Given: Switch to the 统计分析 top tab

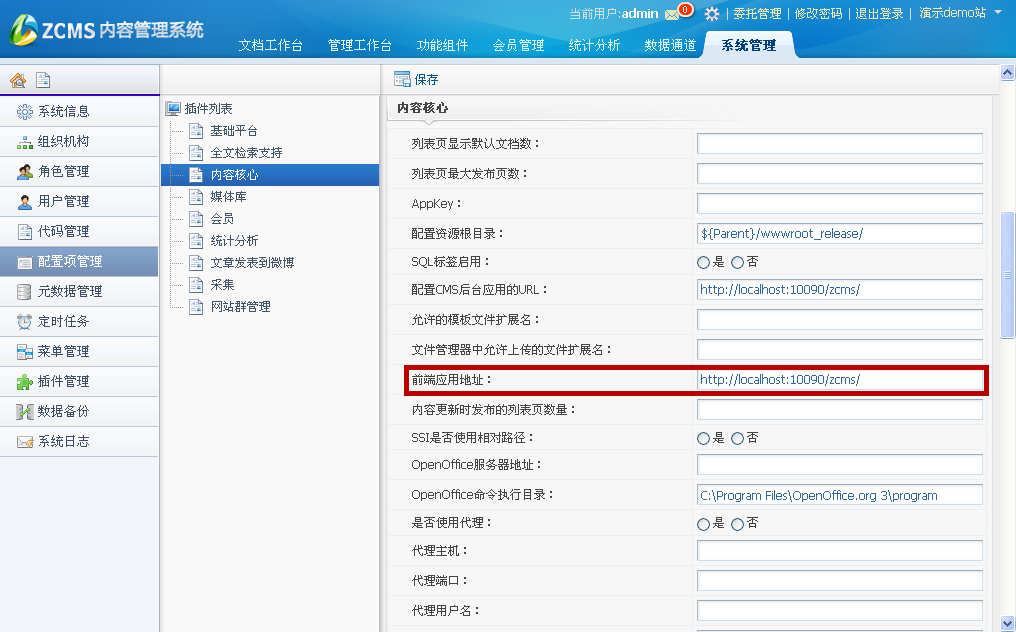Looking at the screenshot, I should [x=594, y=45].
